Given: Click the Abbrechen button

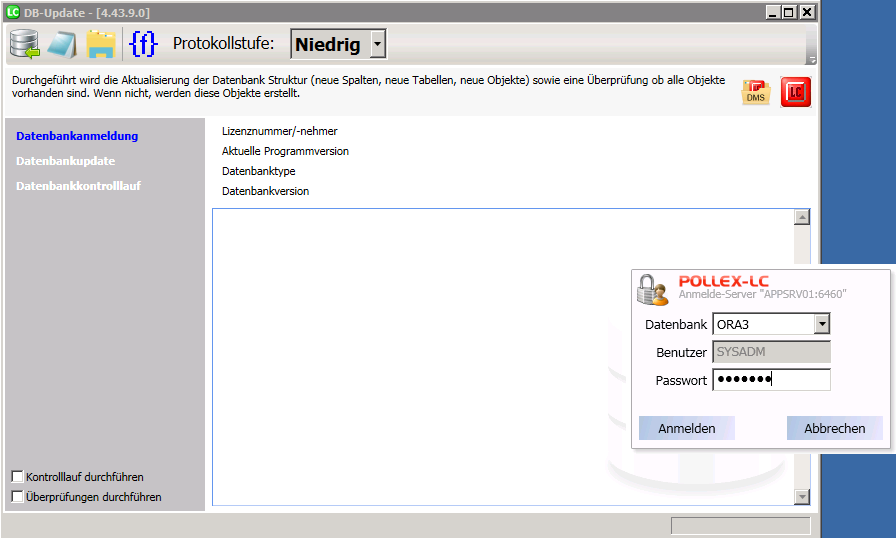Looking at the screenshot, I should [x=834, y=428].
